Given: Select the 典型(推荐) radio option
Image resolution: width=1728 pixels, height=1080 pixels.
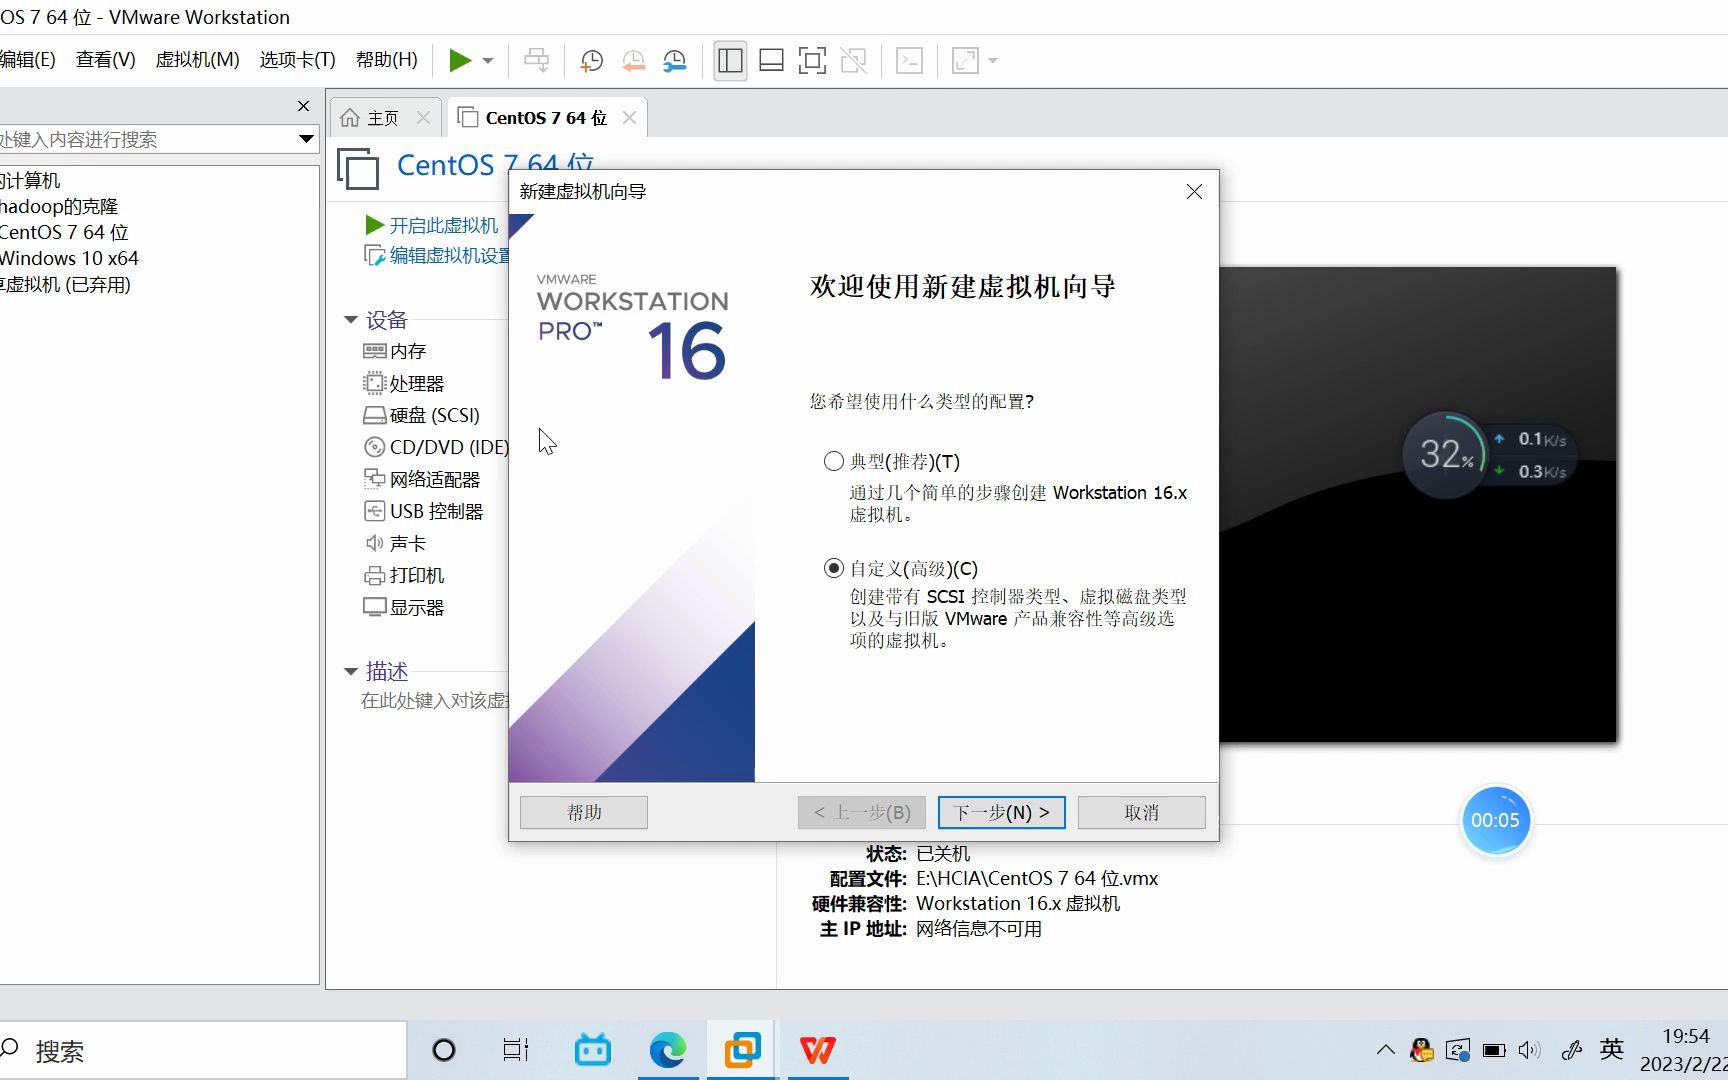Looking at the screenshot, I should [x=834, y=462].
